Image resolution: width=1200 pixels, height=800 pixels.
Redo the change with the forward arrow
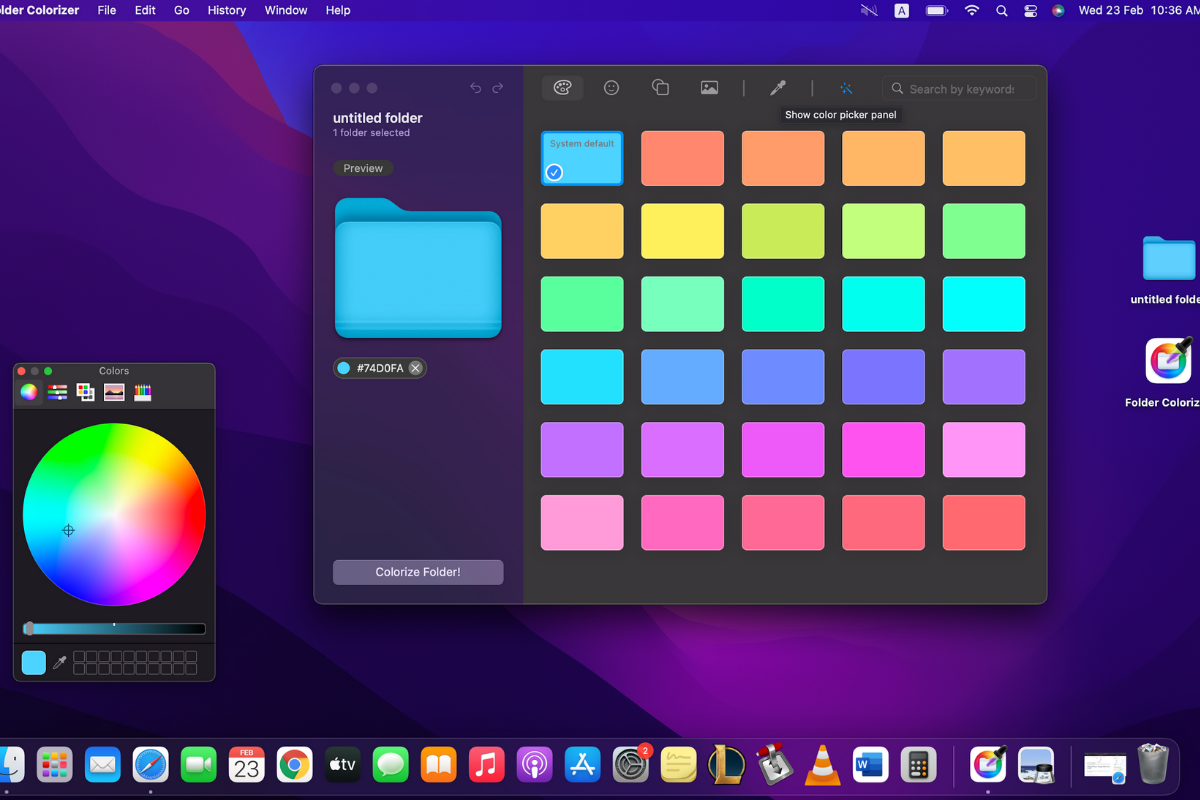pyautogui.click(x=498, y=88)
